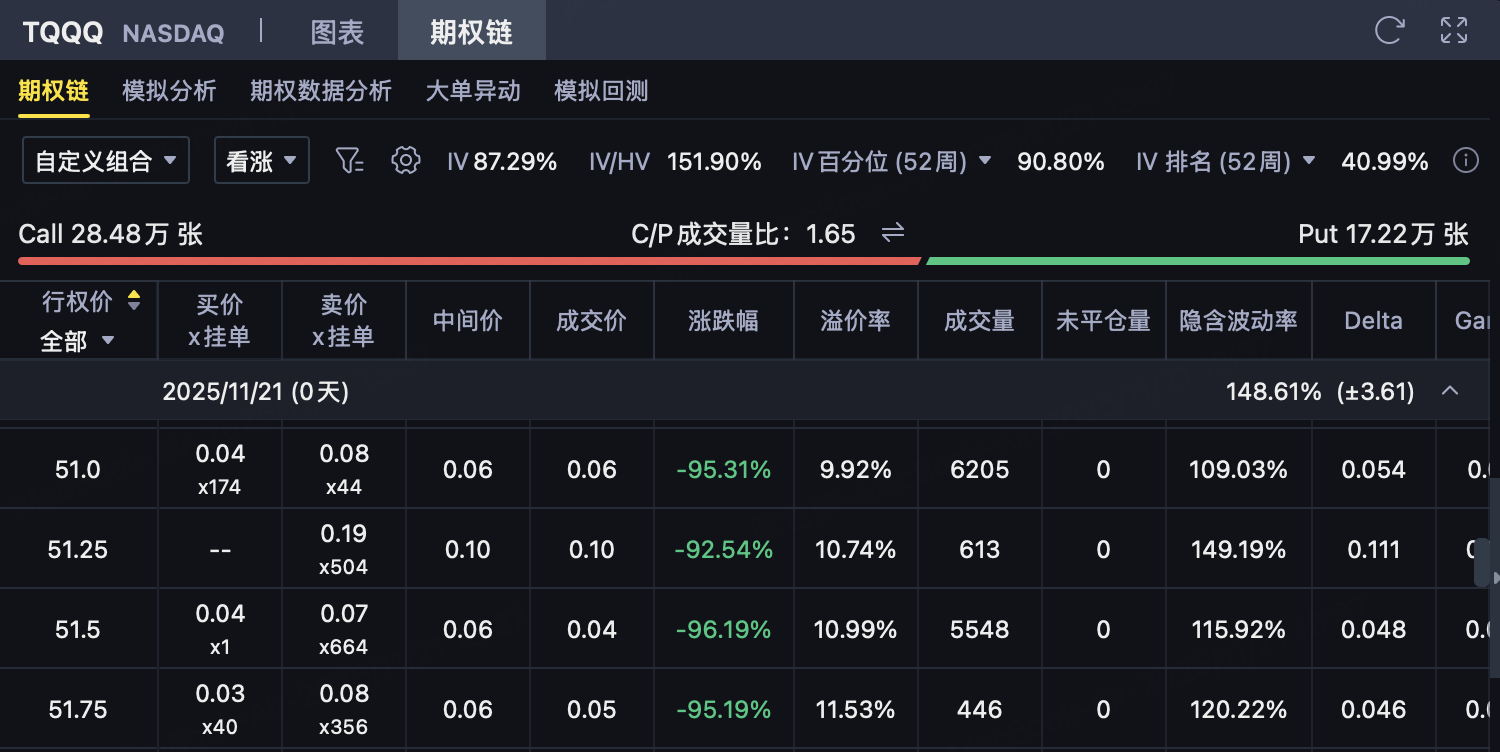Click the fullscreen expand icon
The height and width of the screenshot is (752, 1500).
(x=1453, y=31)
